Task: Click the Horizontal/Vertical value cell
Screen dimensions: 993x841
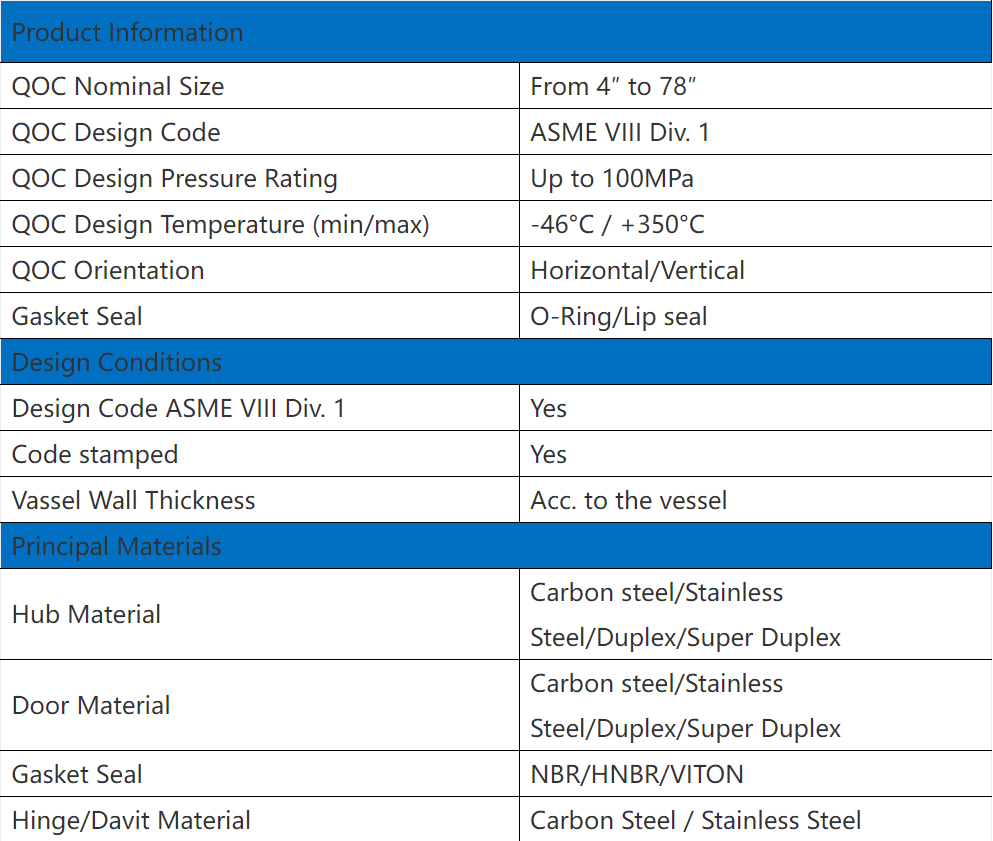Action: (x=756, y=270)
